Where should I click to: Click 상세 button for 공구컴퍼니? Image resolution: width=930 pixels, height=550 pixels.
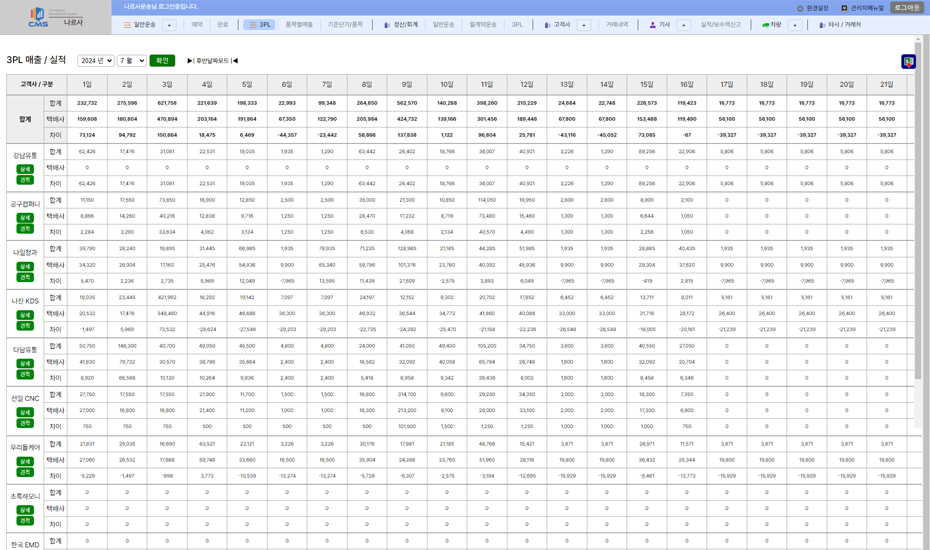(25, 218)
